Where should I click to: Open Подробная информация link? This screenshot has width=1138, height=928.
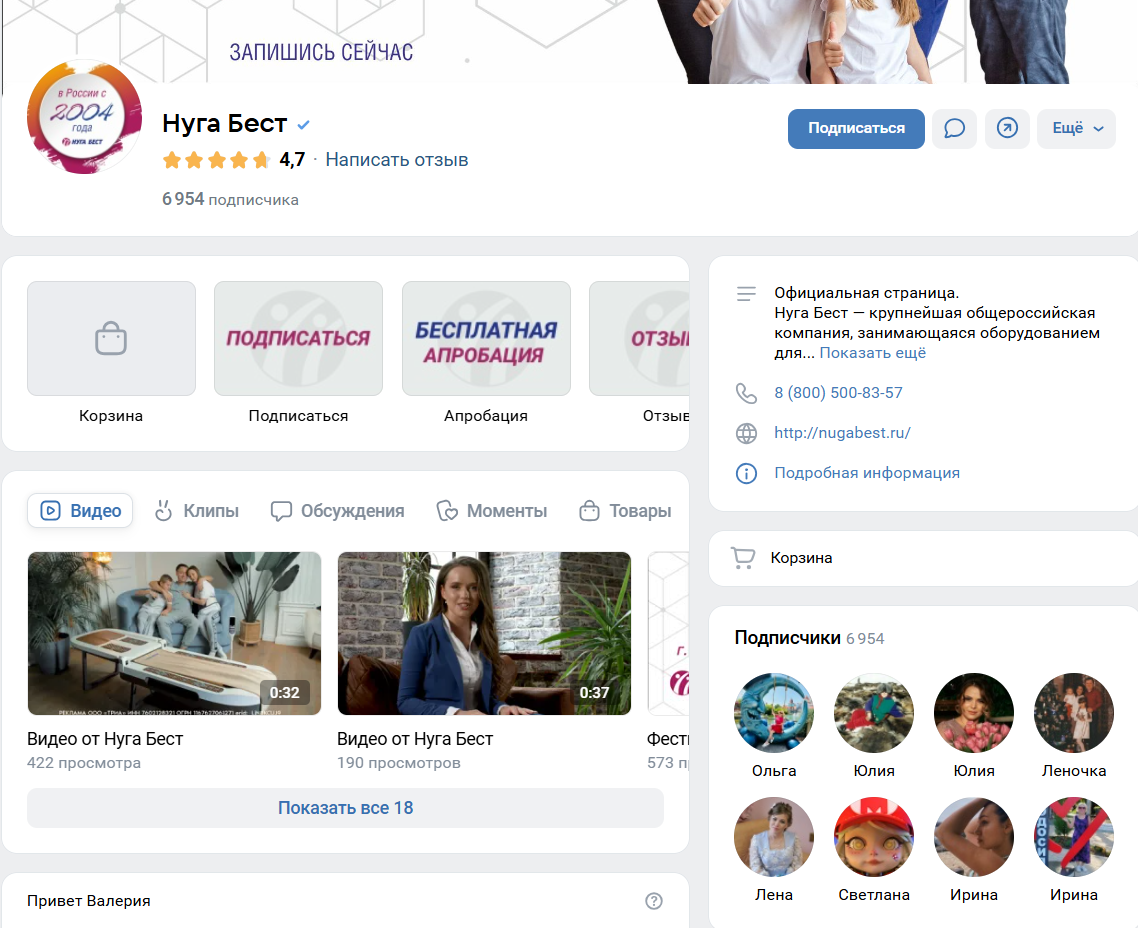coord(867,472)
